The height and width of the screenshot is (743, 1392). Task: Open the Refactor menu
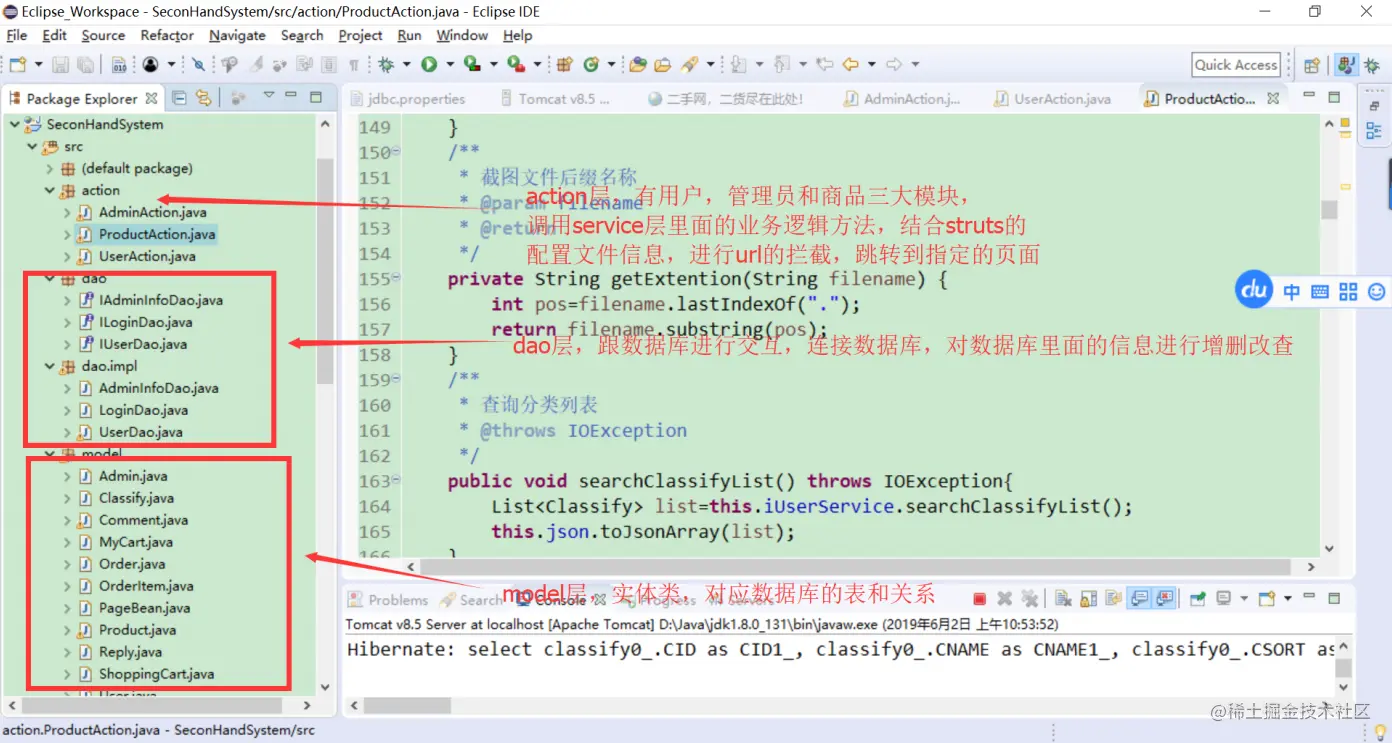[167, 35]
